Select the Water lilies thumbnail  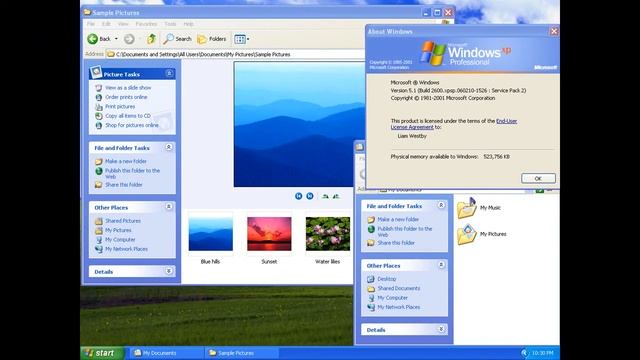tap(328, 234)
